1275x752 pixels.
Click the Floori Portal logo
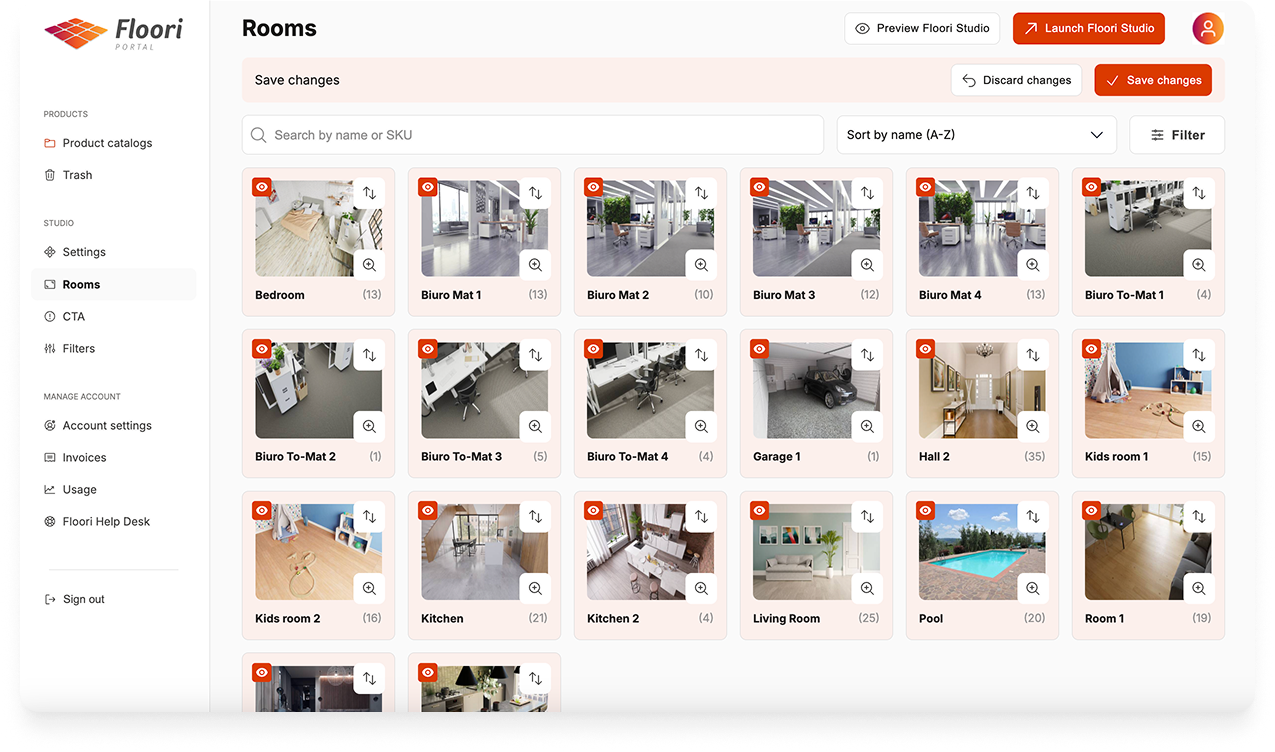coord(113,33)
